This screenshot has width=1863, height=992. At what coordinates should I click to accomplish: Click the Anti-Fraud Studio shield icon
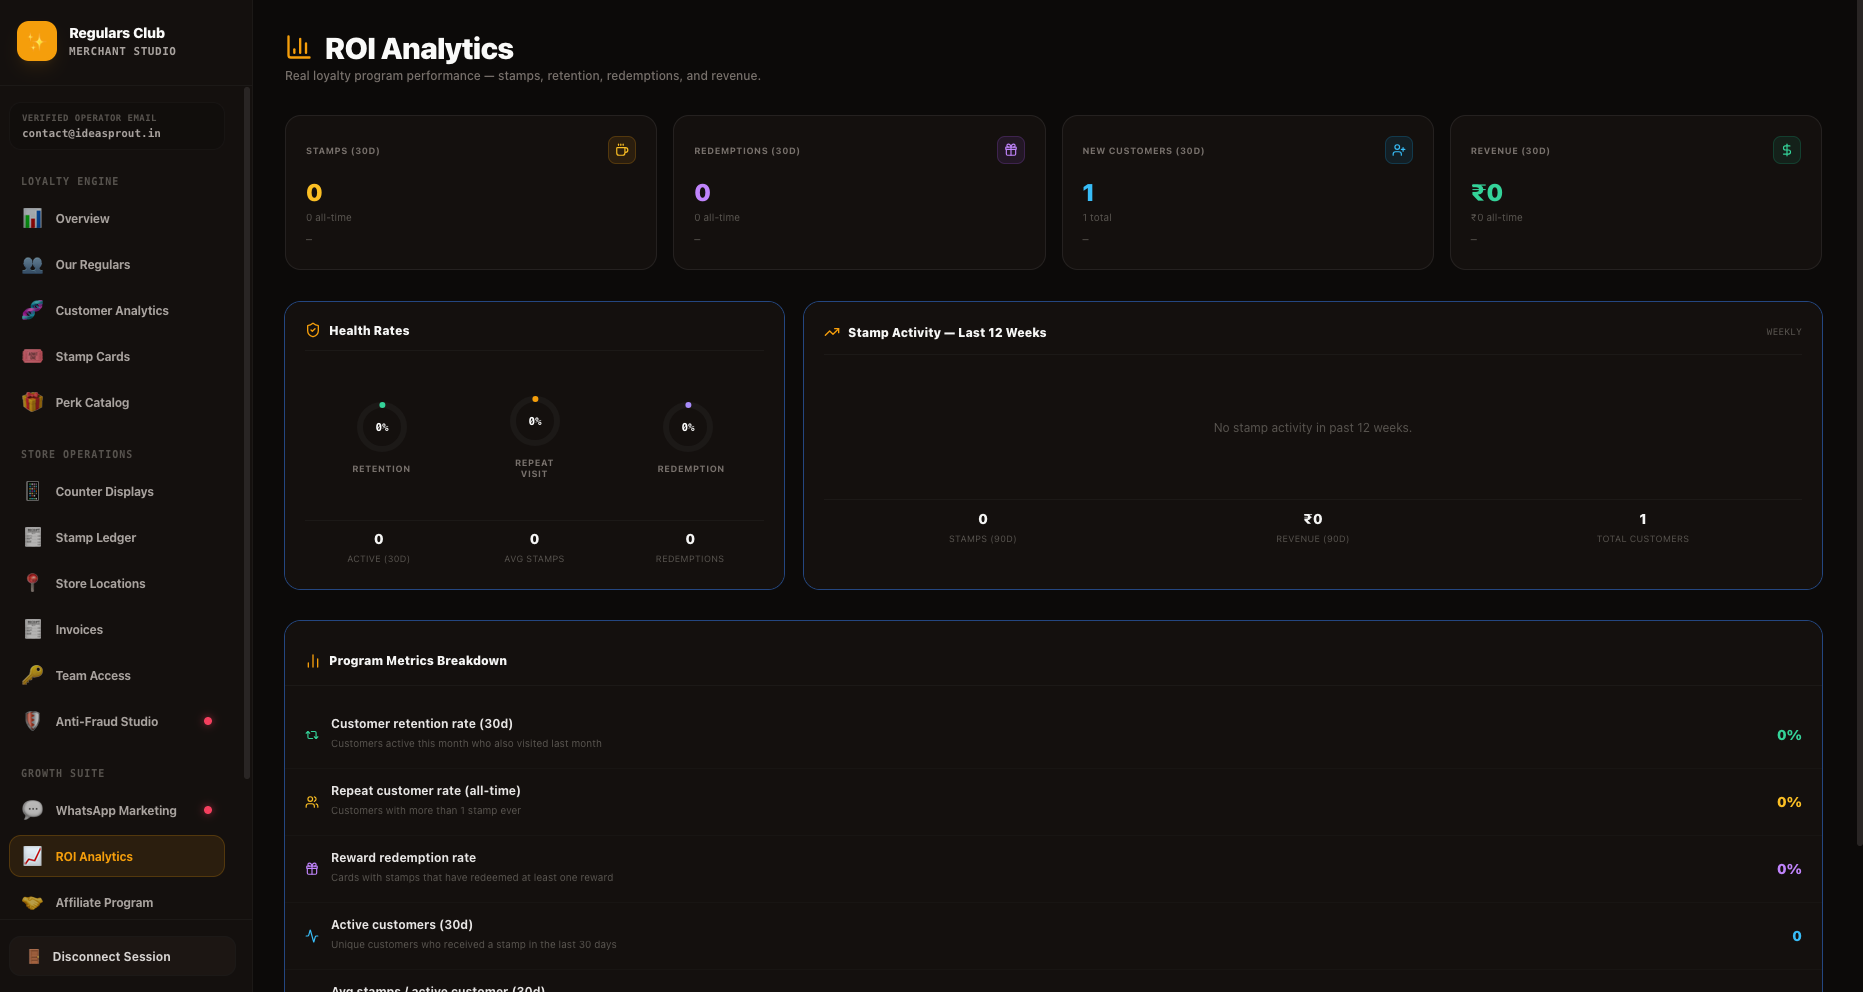pos(33,721)
